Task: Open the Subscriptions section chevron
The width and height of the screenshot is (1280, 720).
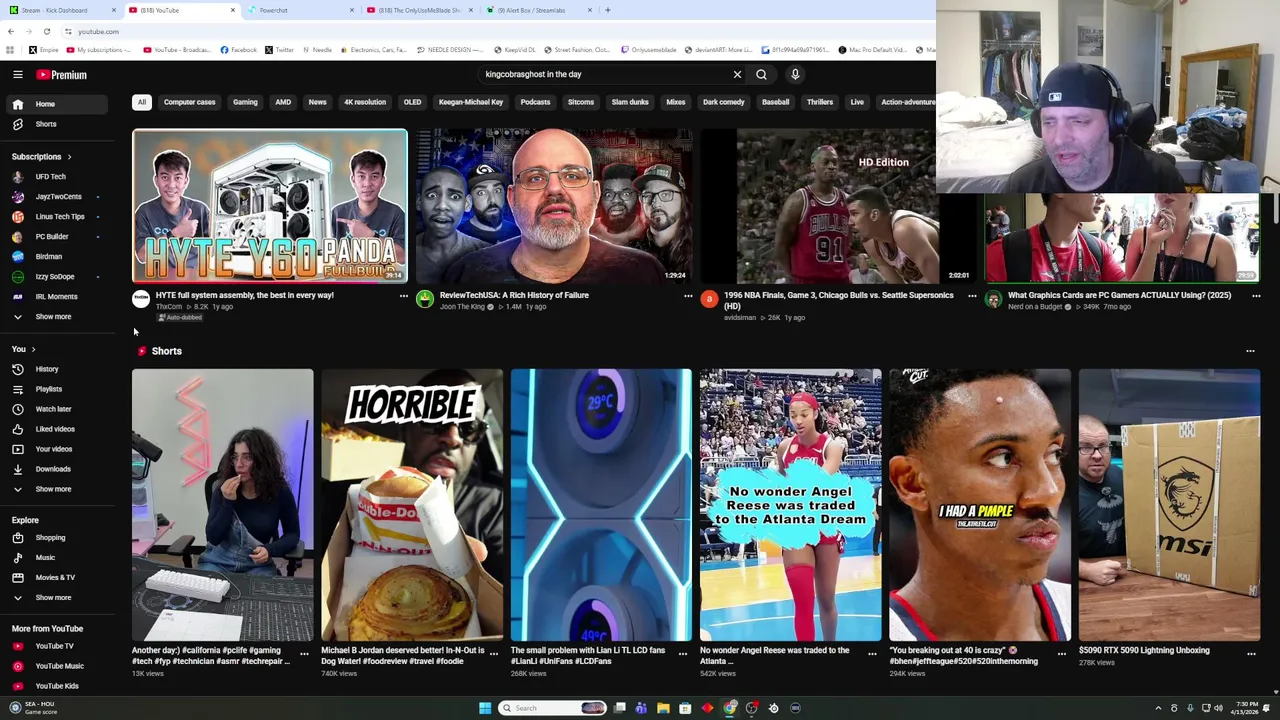Action: point(69,157)
